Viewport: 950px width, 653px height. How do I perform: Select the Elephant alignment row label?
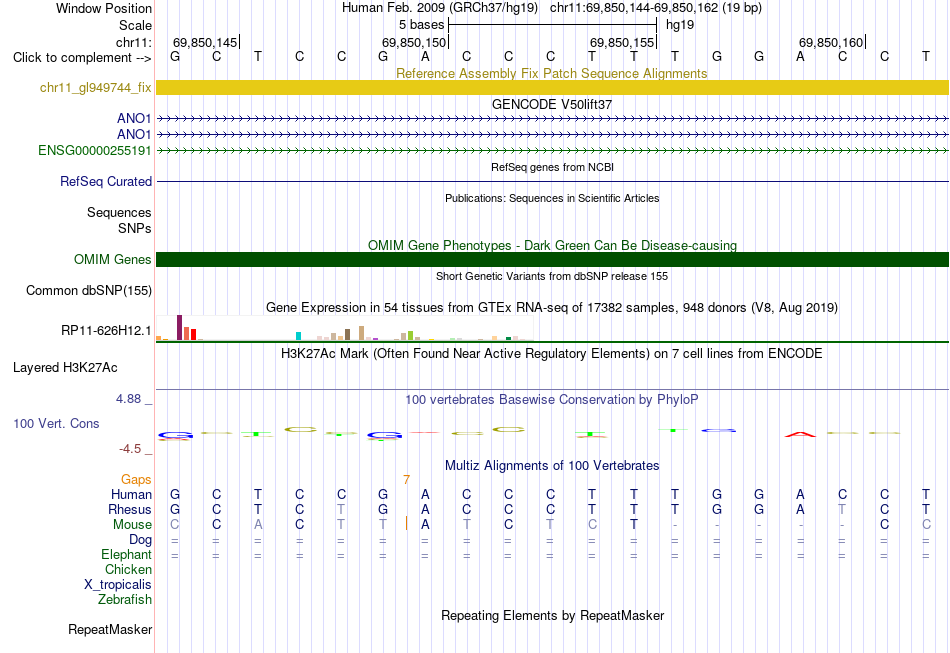pyautogui.click(x=126, y=555)
